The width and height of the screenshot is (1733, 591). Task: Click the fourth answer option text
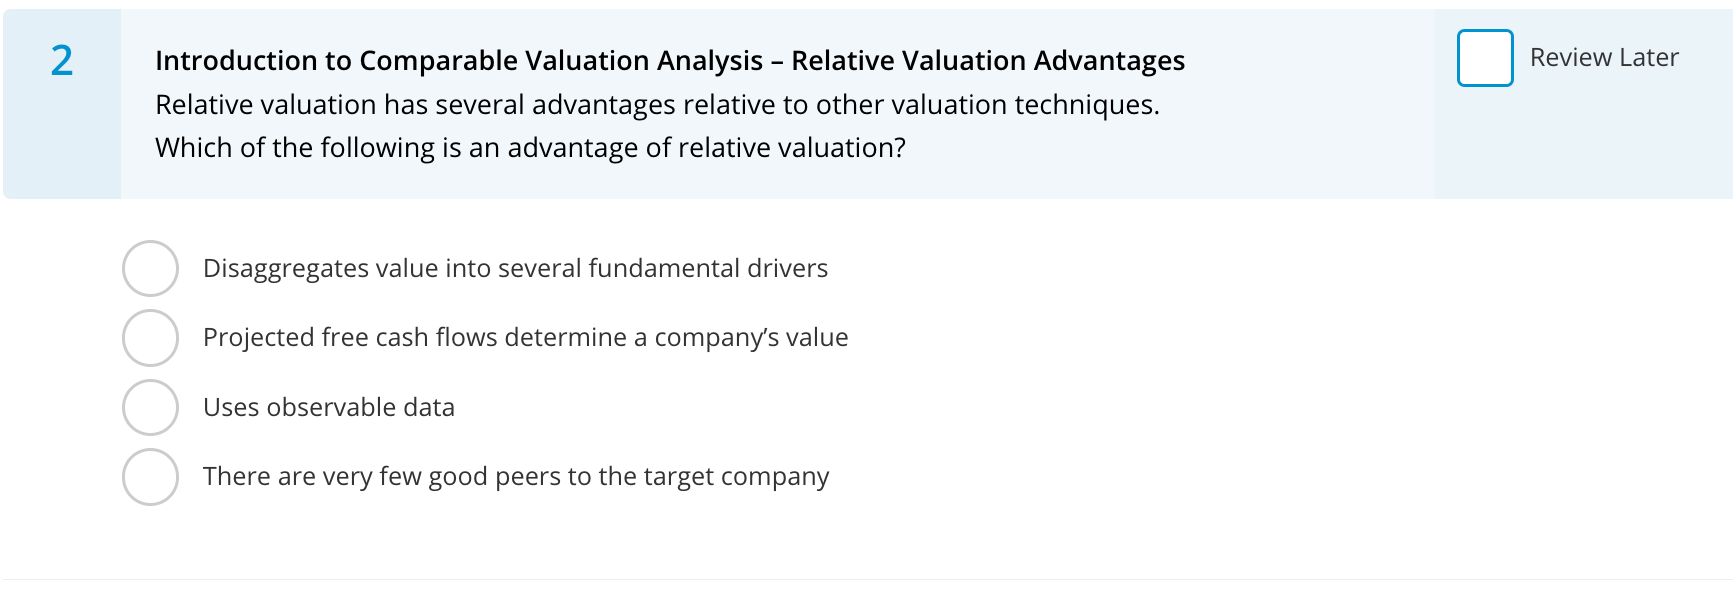tap(516, 477)
